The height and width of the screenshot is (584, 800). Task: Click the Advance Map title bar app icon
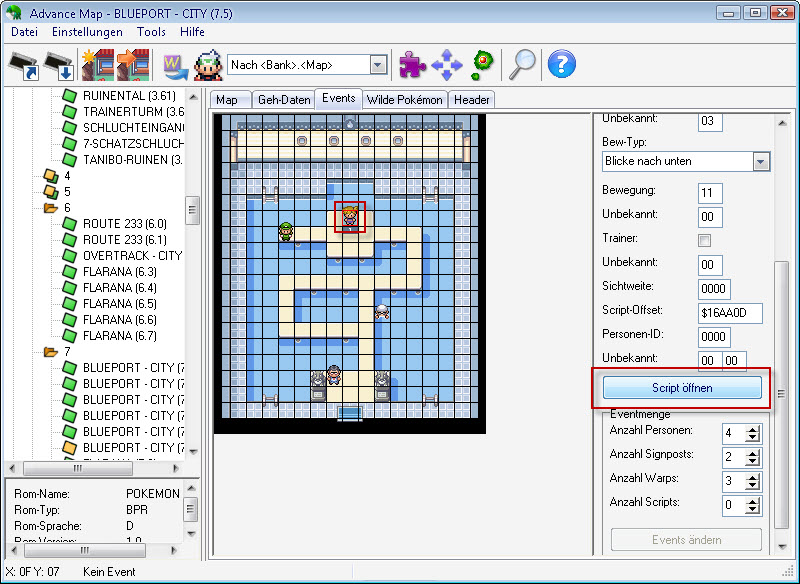pos(14,13)
